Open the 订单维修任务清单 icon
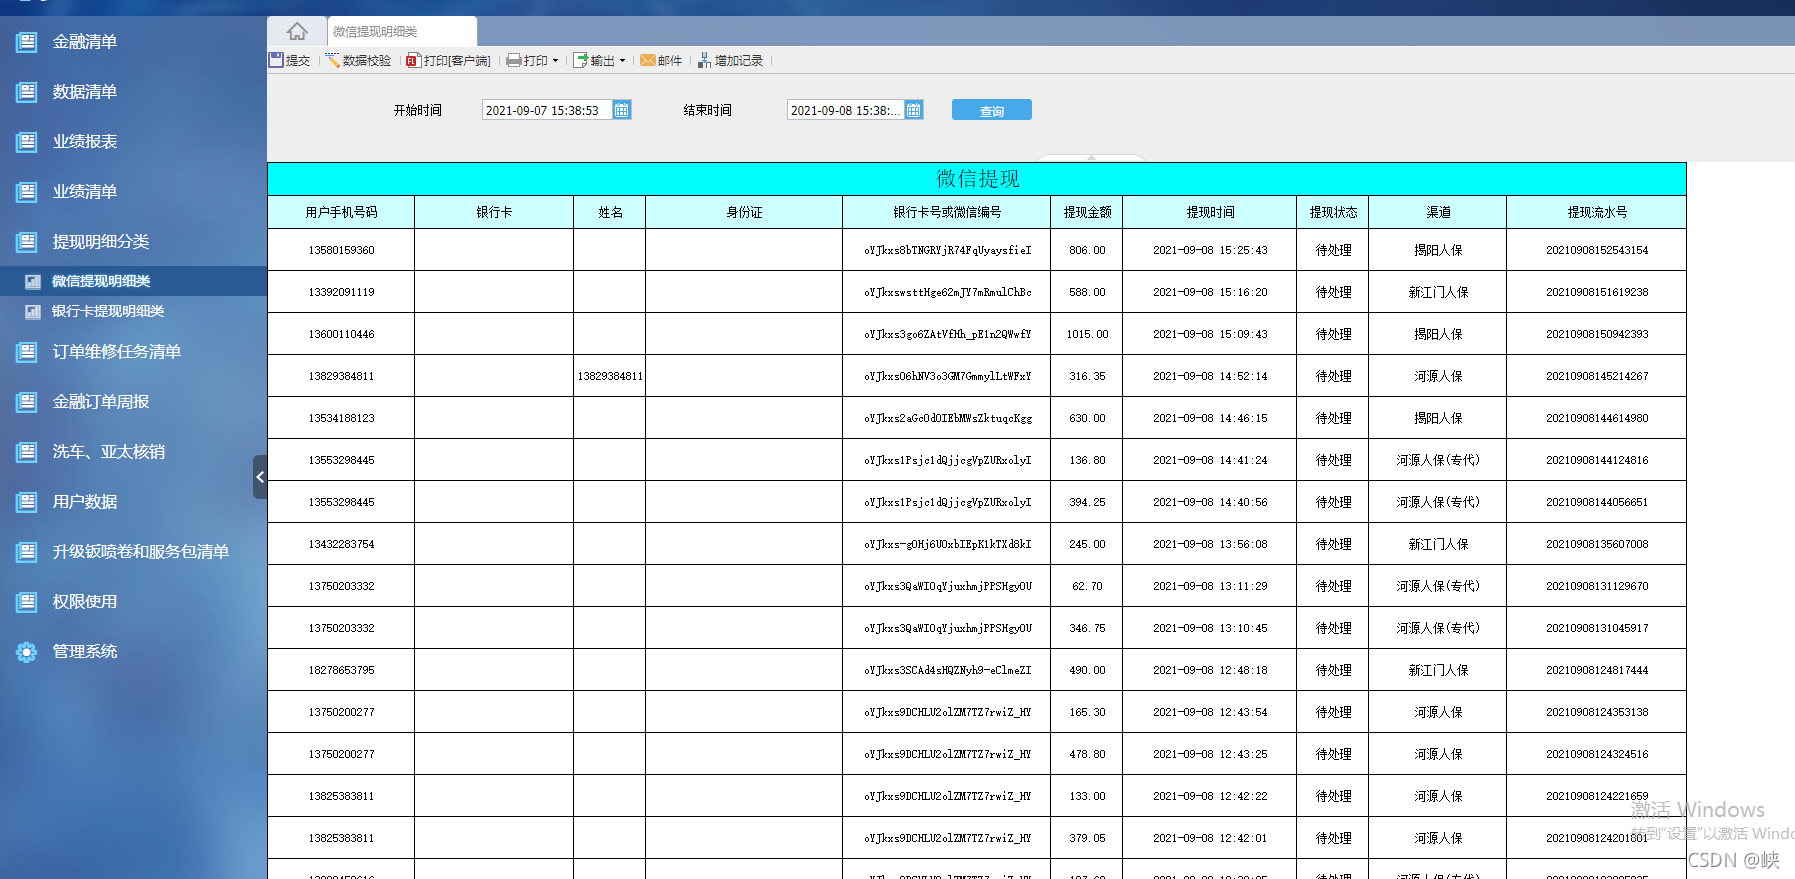1795x879 pixels. pyautogui.click(x=27, y=352)
